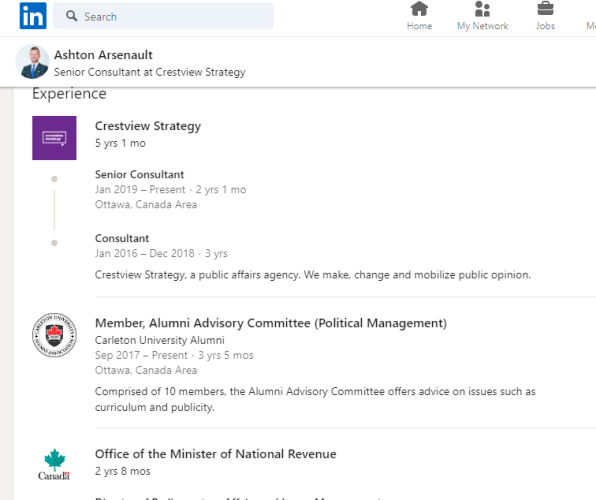Screen dimensions: 596x500
Task: Select the Senior Consultant position title
Action: click(139, 175)
